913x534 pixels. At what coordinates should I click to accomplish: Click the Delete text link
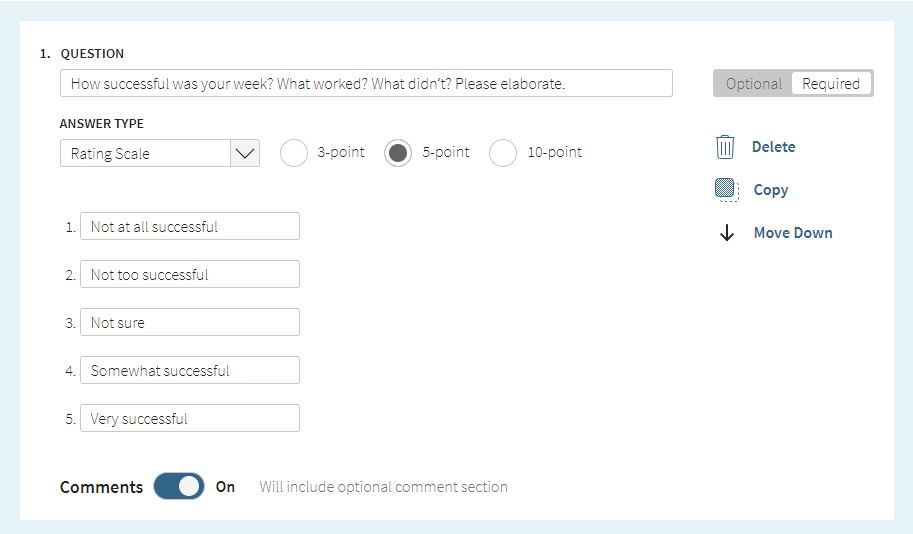click(773, 147)
